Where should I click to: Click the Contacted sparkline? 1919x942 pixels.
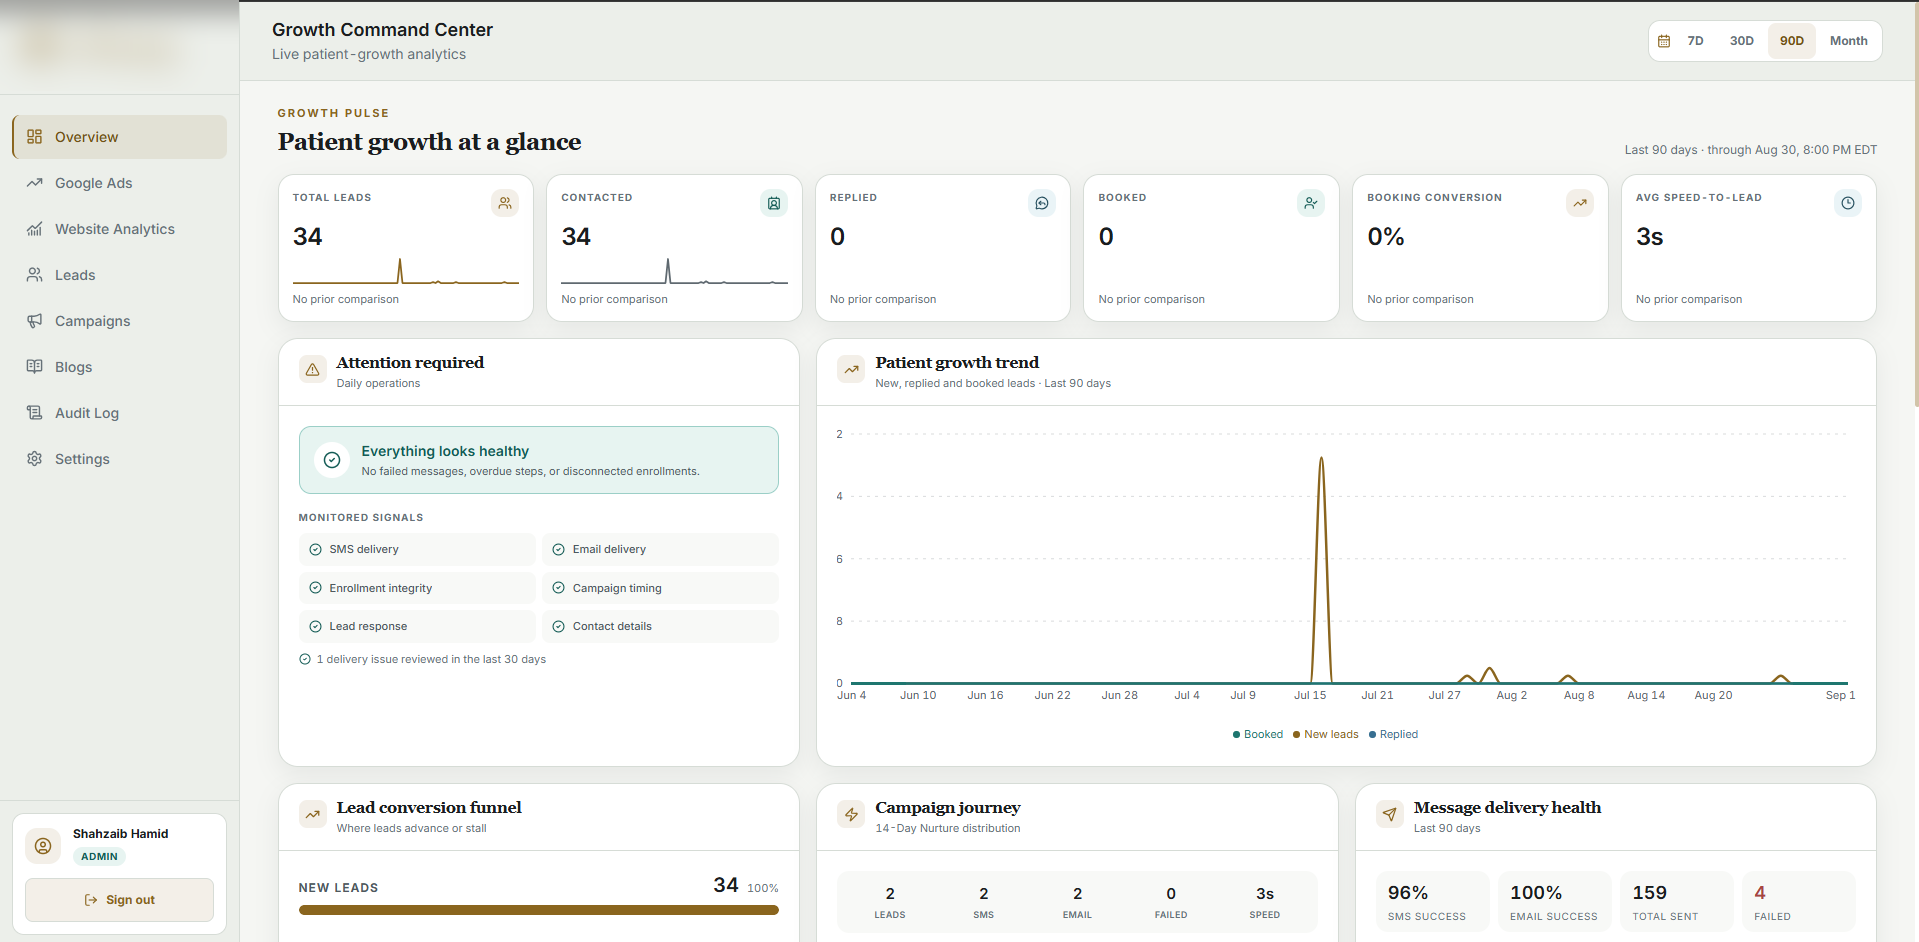pyautogui.click(x=674, y=272)
